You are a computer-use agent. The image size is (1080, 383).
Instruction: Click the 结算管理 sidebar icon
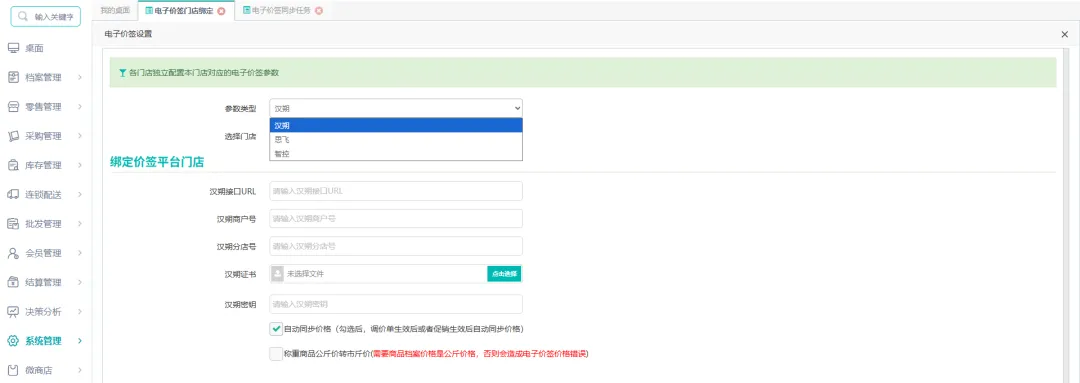[12, 282]
